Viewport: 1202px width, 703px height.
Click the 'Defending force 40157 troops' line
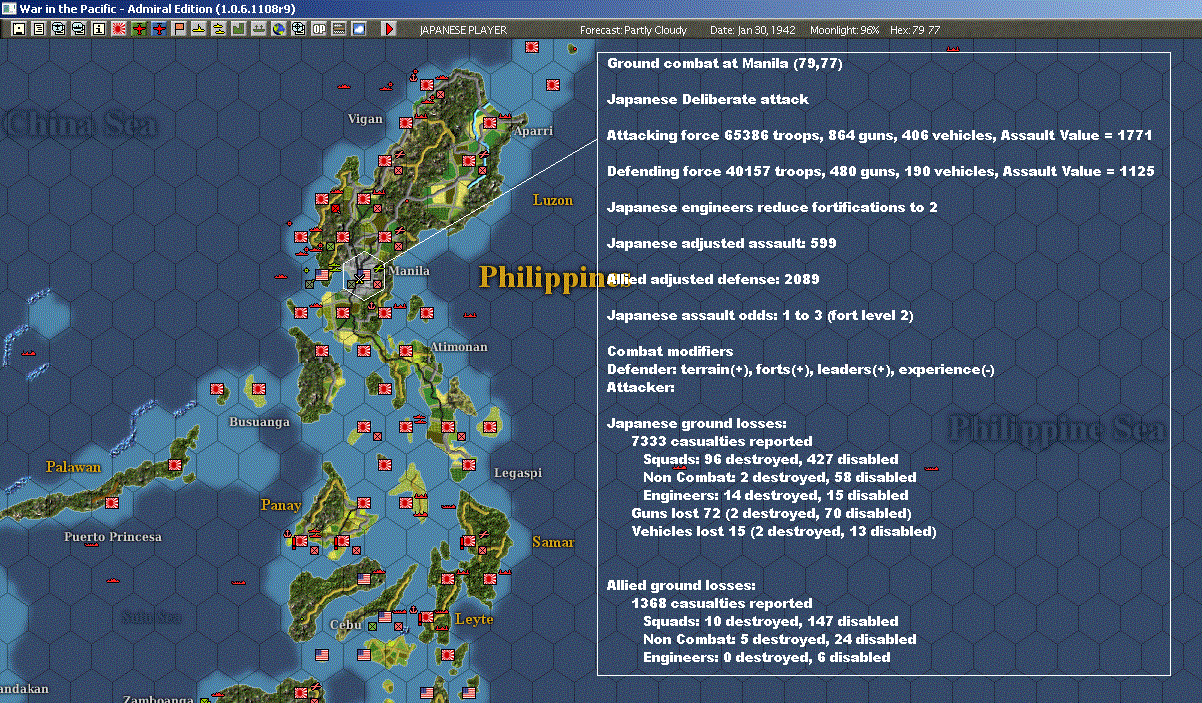coord(880,171)
